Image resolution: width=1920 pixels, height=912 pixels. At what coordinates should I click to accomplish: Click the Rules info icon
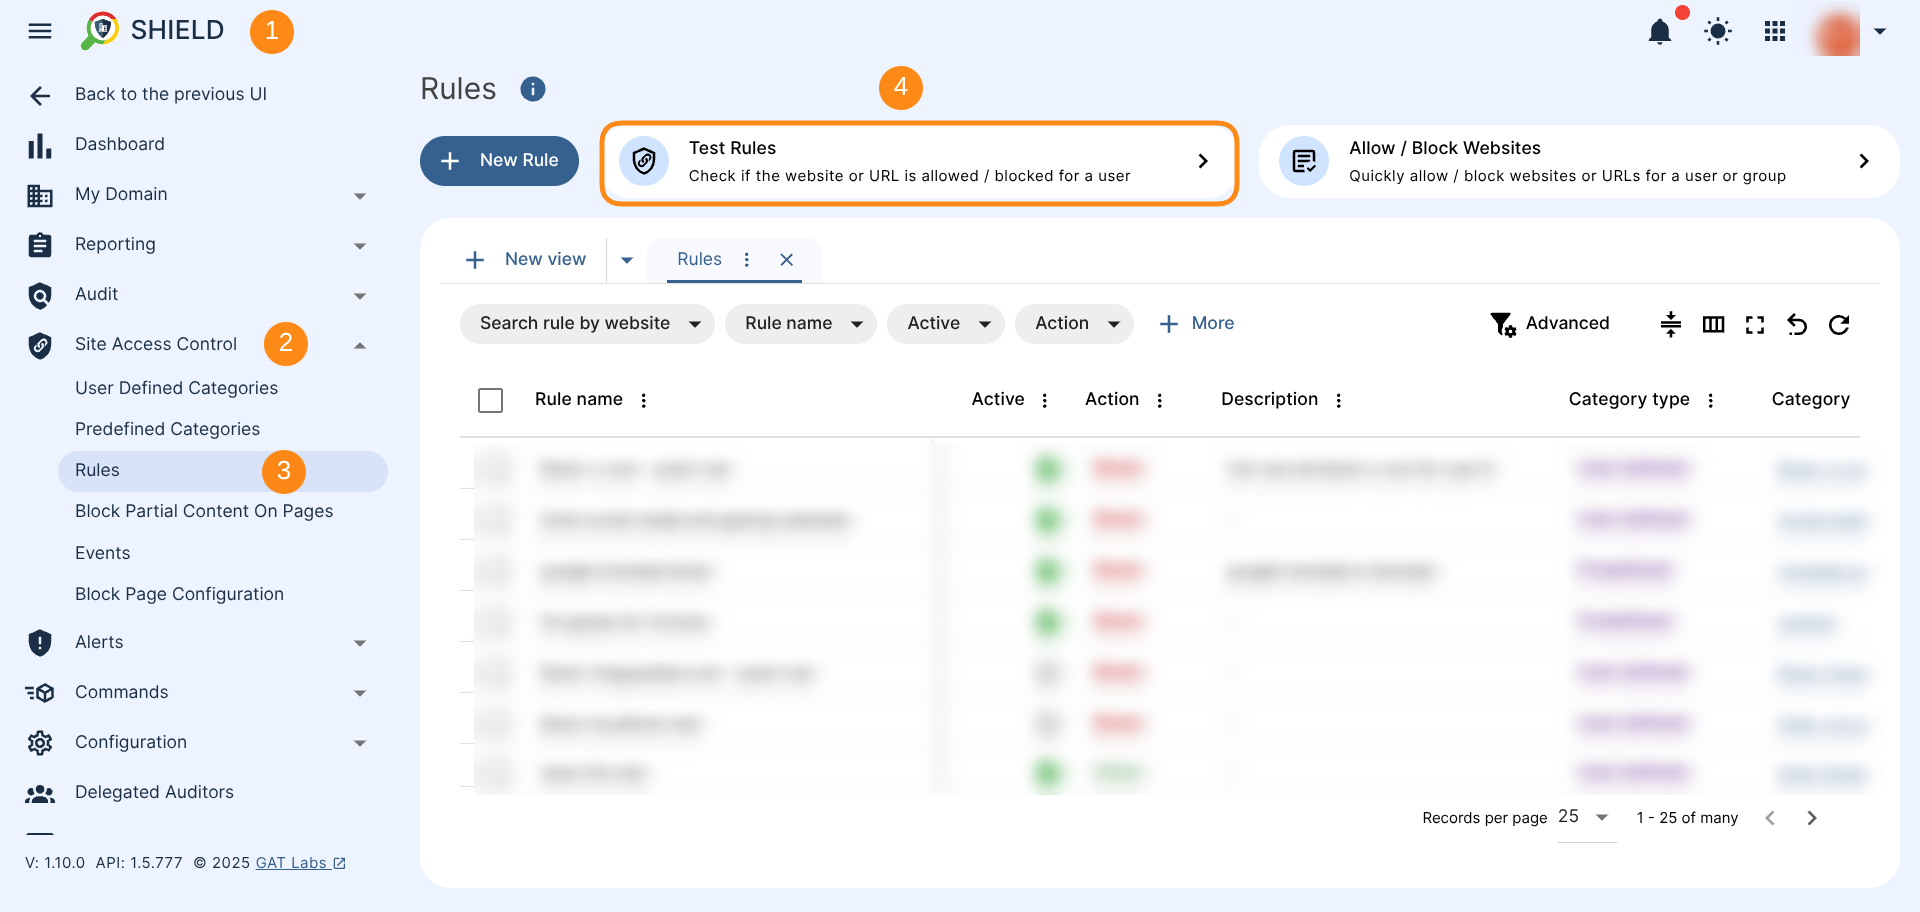533,89
